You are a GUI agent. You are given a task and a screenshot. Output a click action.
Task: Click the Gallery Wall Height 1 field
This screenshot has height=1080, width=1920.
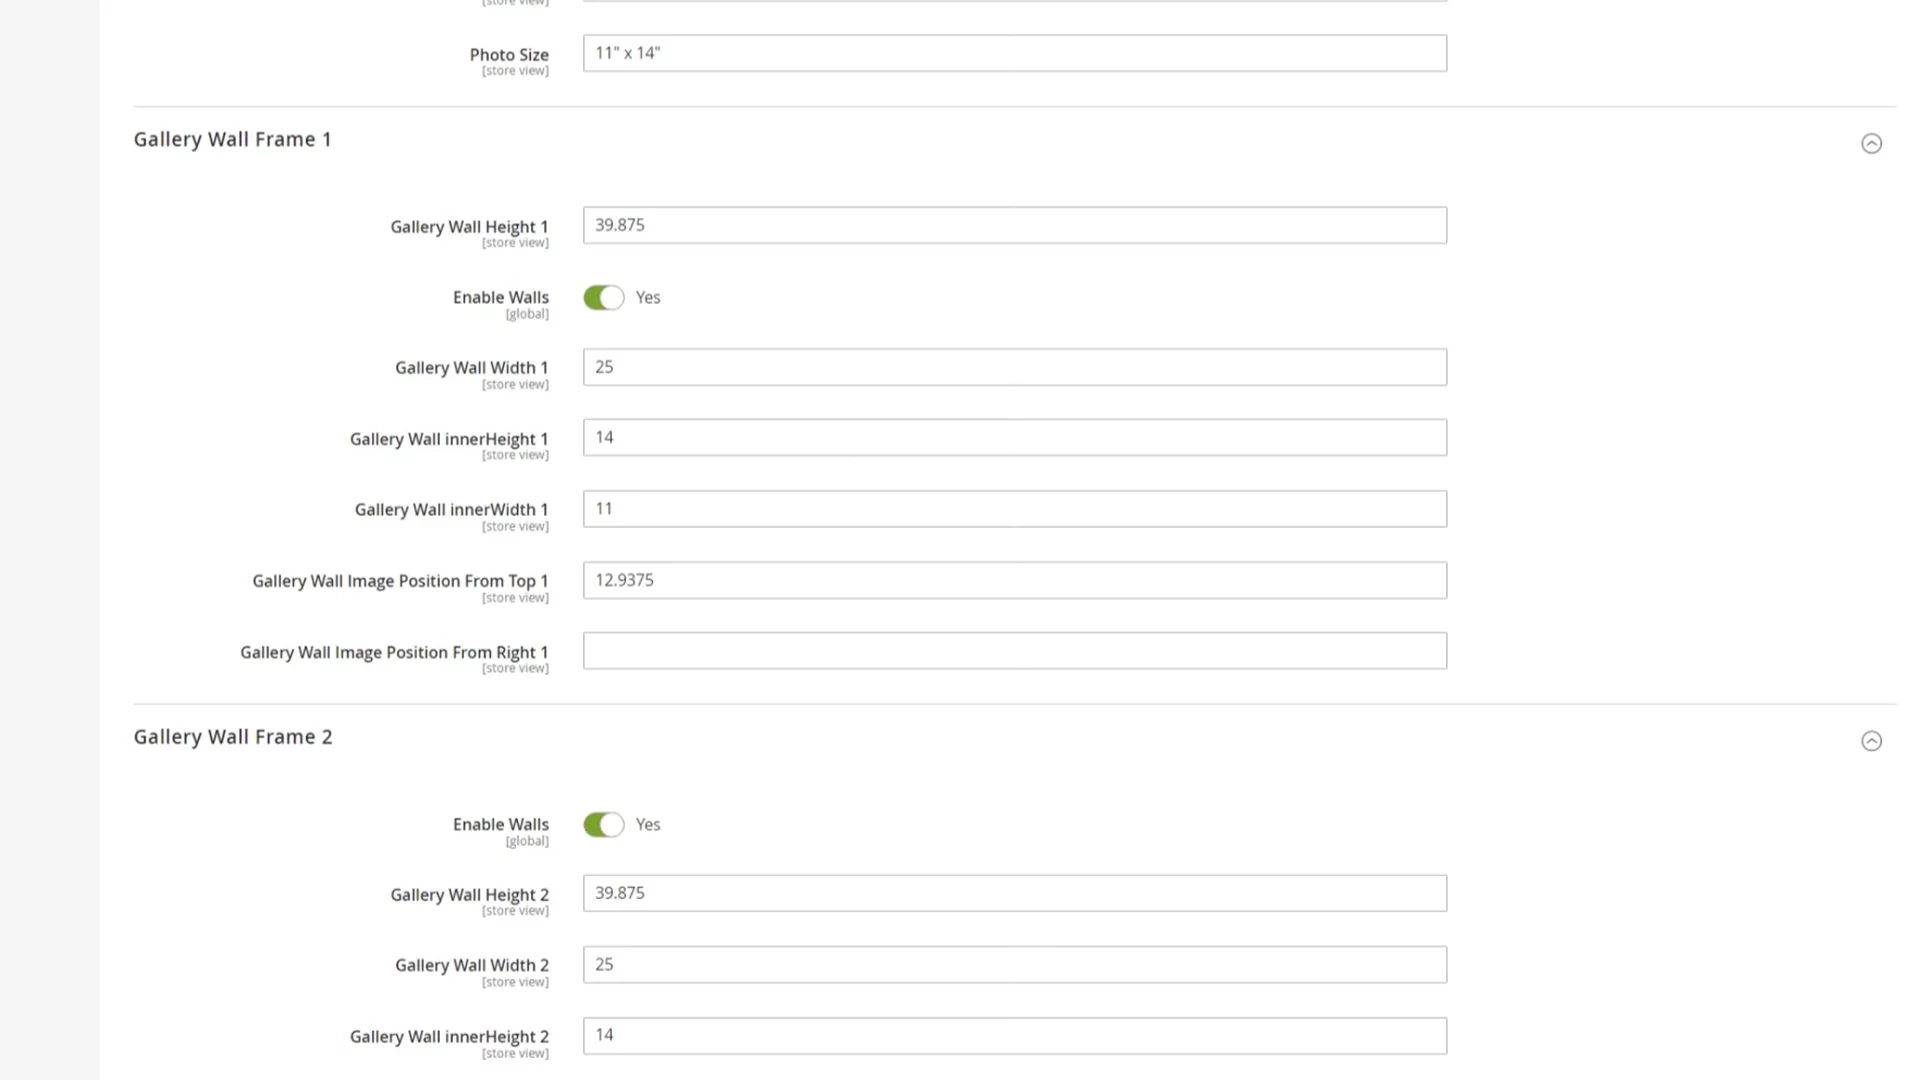(1014, 226)
